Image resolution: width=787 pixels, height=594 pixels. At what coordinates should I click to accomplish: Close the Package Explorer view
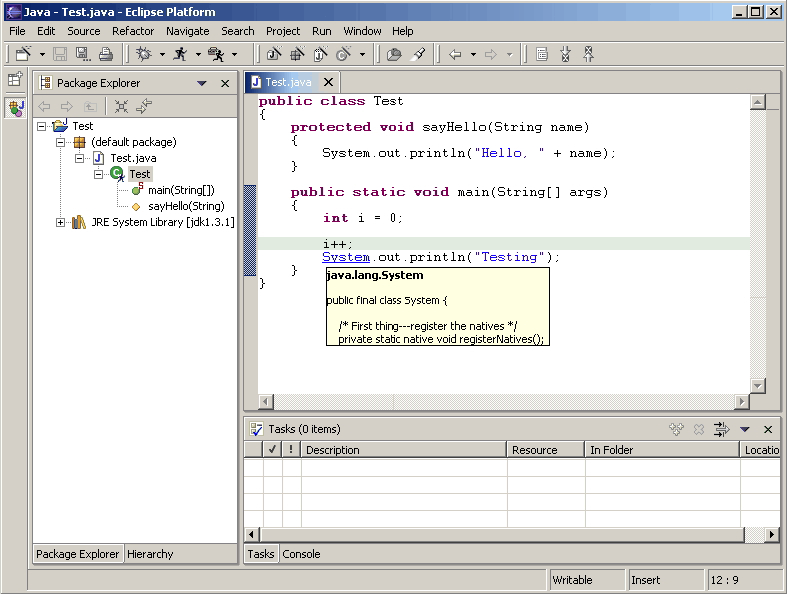click(225, 83)
